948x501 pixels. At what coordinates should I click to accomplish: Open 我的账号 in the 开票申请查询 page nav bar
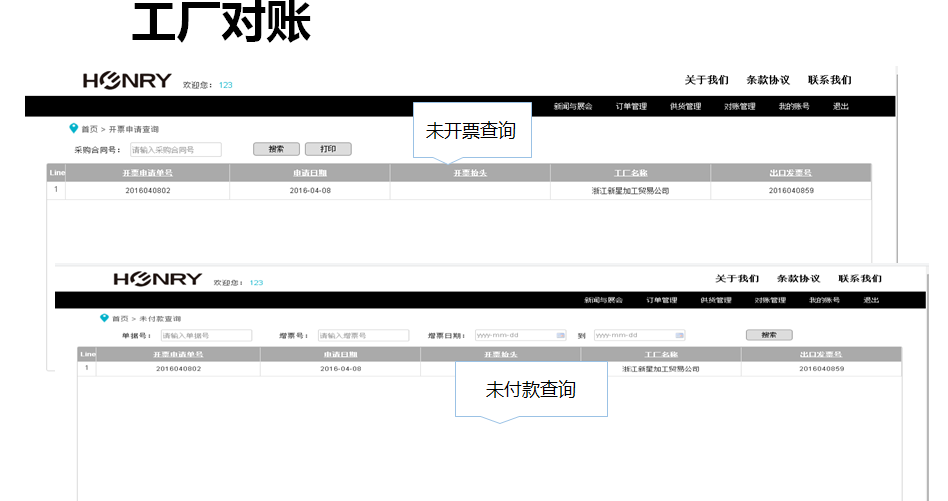tap(794, 106)
